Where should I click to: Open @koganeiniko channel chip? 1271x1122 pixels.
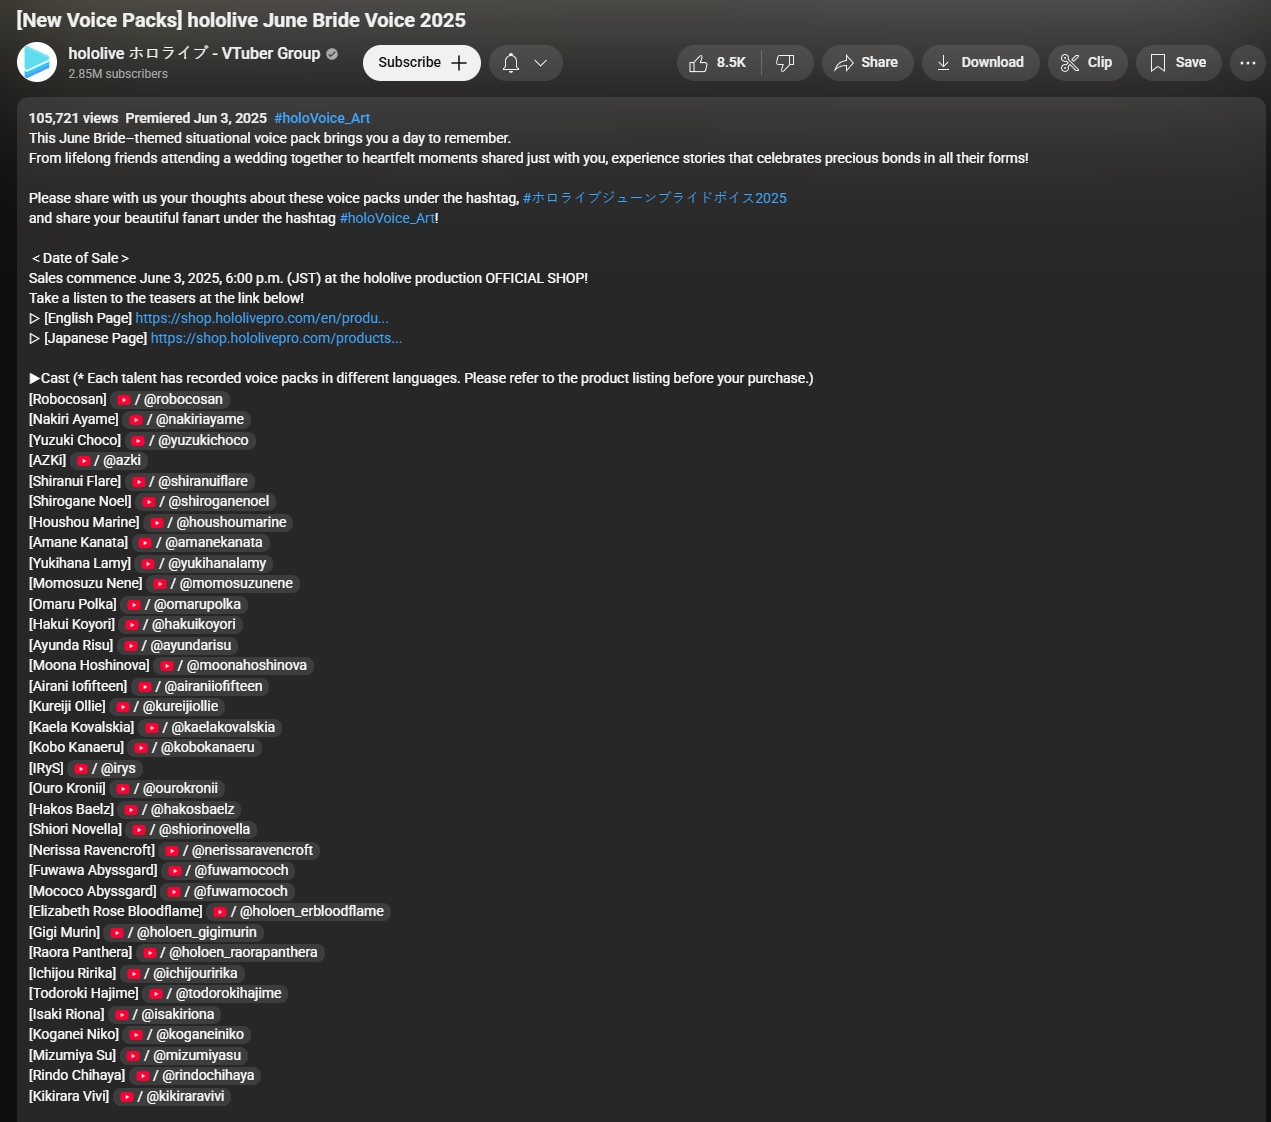[x=186, y=1034]
